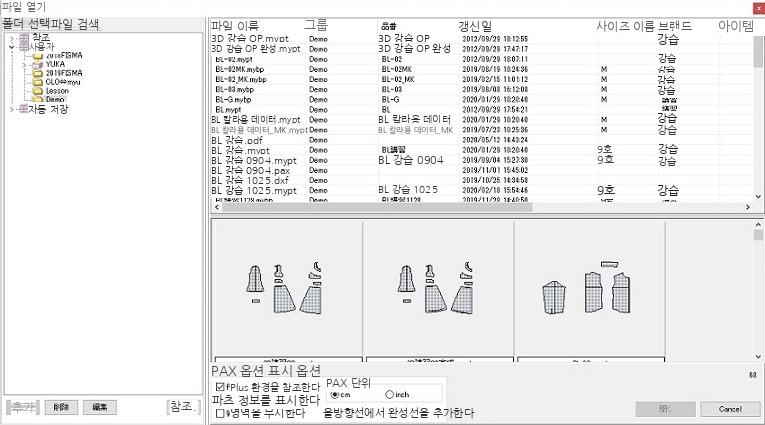The image size is (765, 425).
Task: Sort by 그룹 column header
Action: pos(316,25)
